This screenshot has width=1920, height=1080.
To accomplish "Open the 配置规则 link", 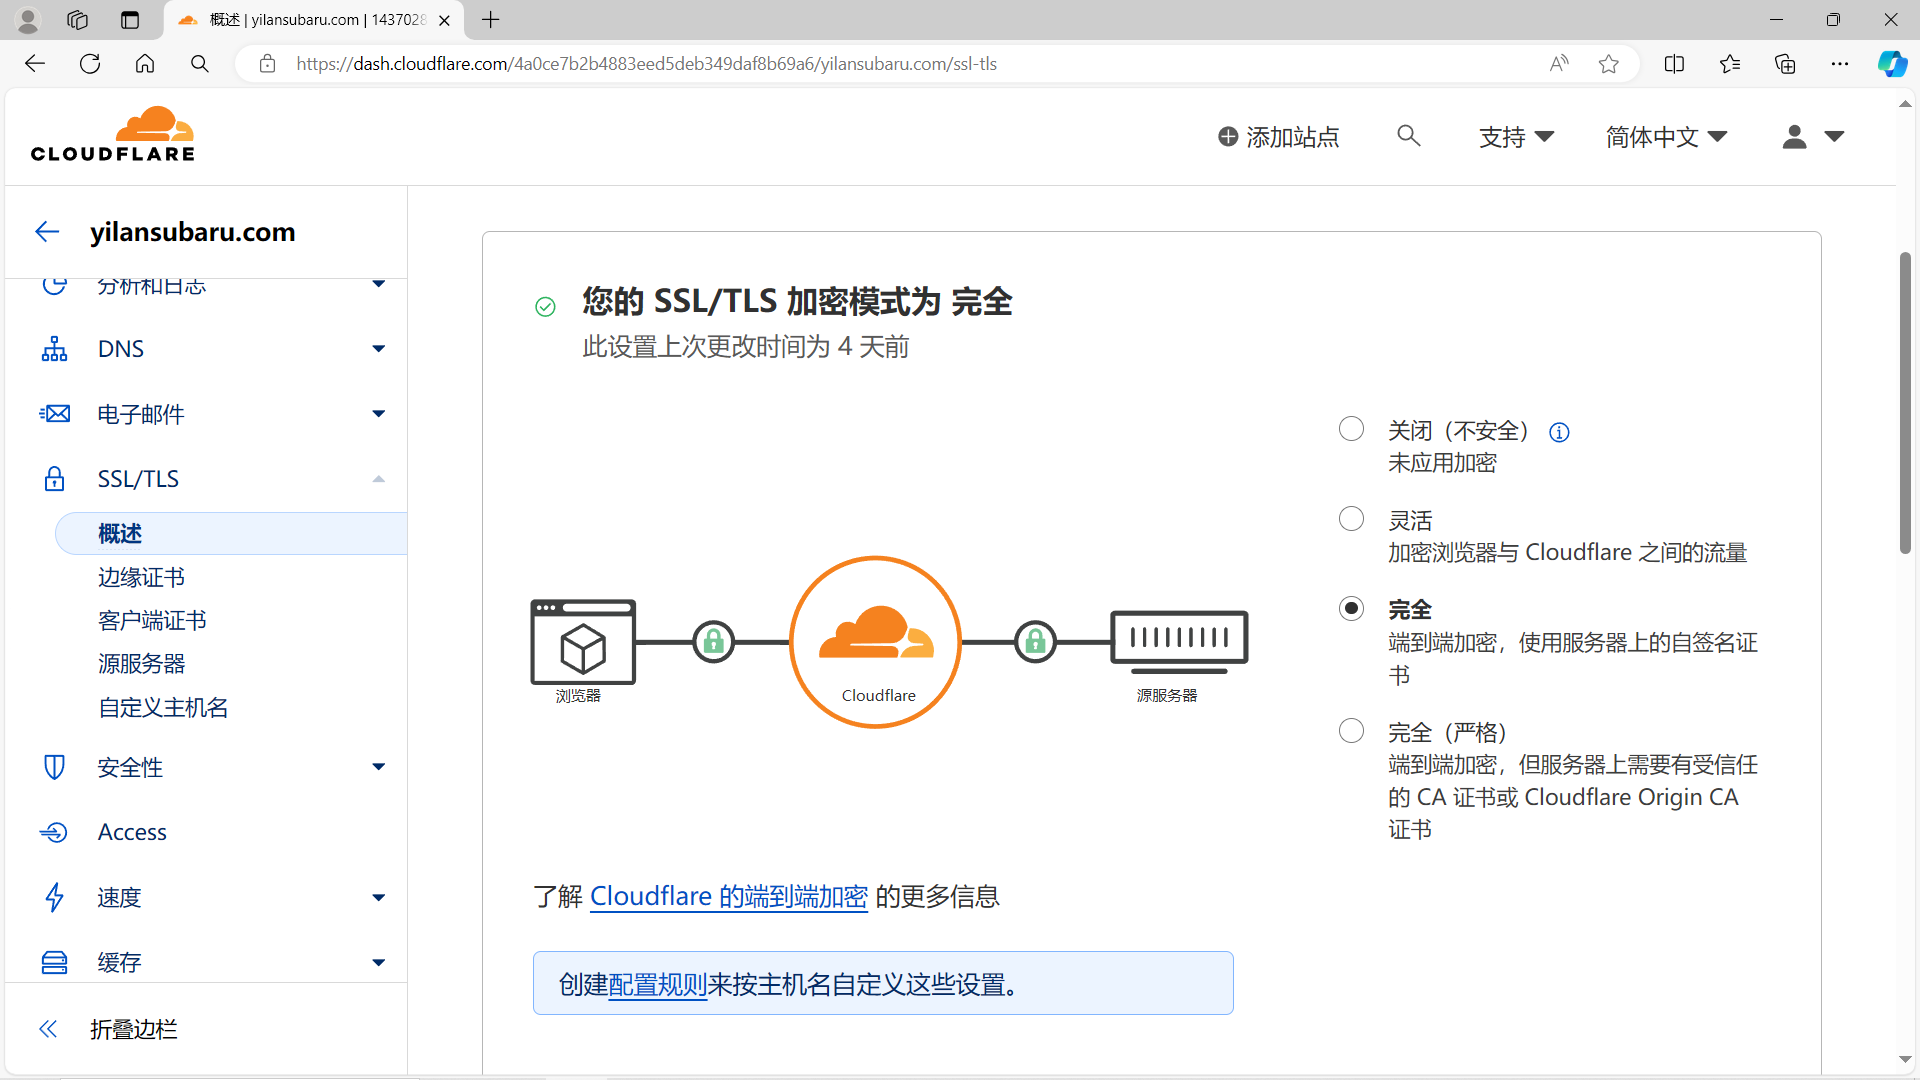I will tap(657, 985).
